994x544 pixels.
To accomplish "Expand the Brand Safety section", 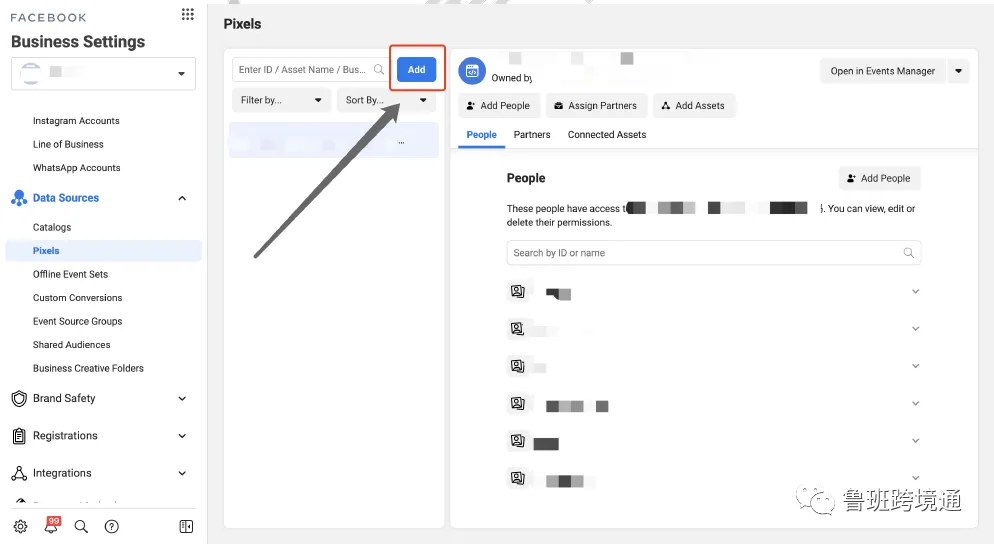I will (182, 399).
